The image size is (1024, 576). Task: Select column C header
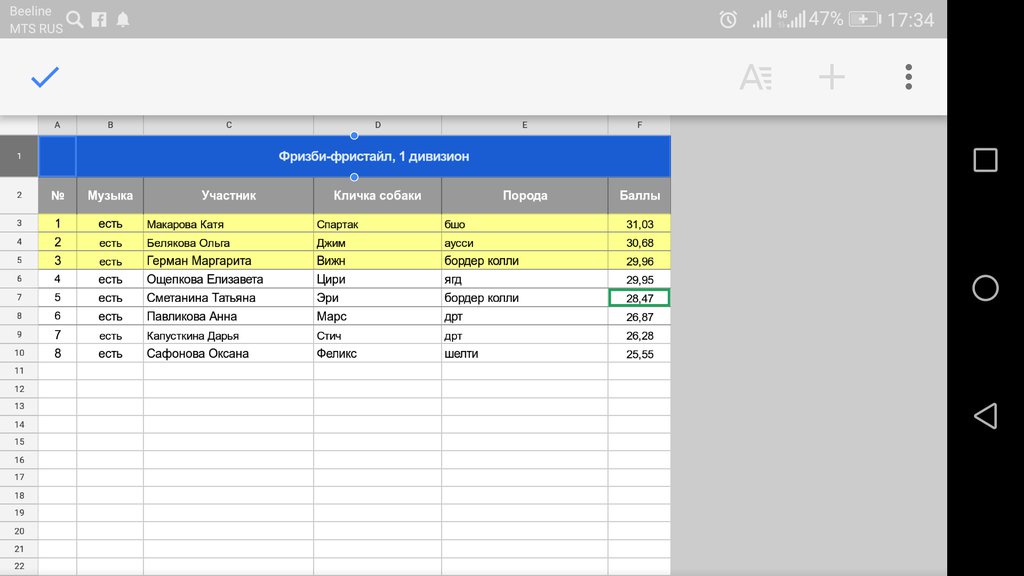click(x=229, y=125)
